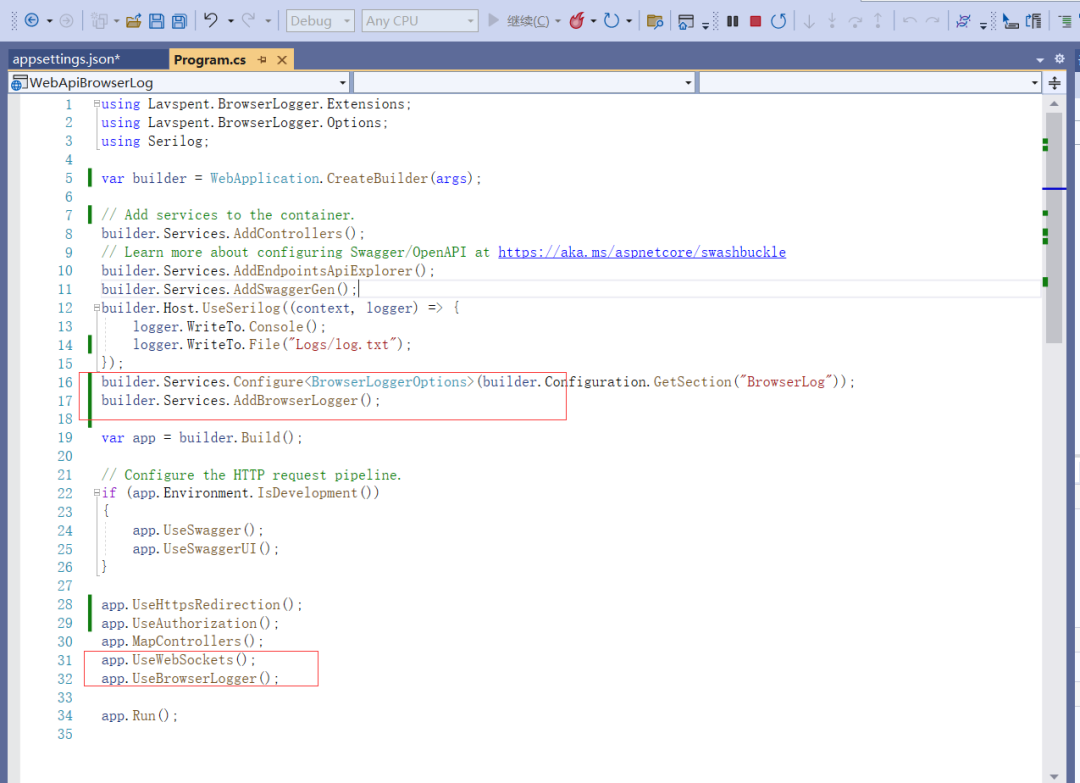Click the Step Backward undo-style icon

[x=909, y=21]
